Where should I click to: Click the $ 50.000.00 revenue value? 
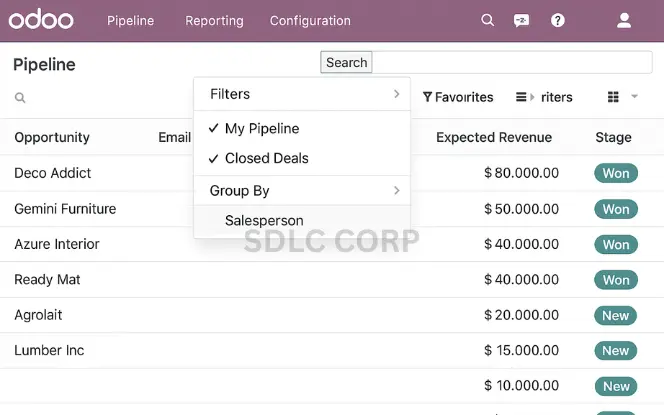(521, 209)
